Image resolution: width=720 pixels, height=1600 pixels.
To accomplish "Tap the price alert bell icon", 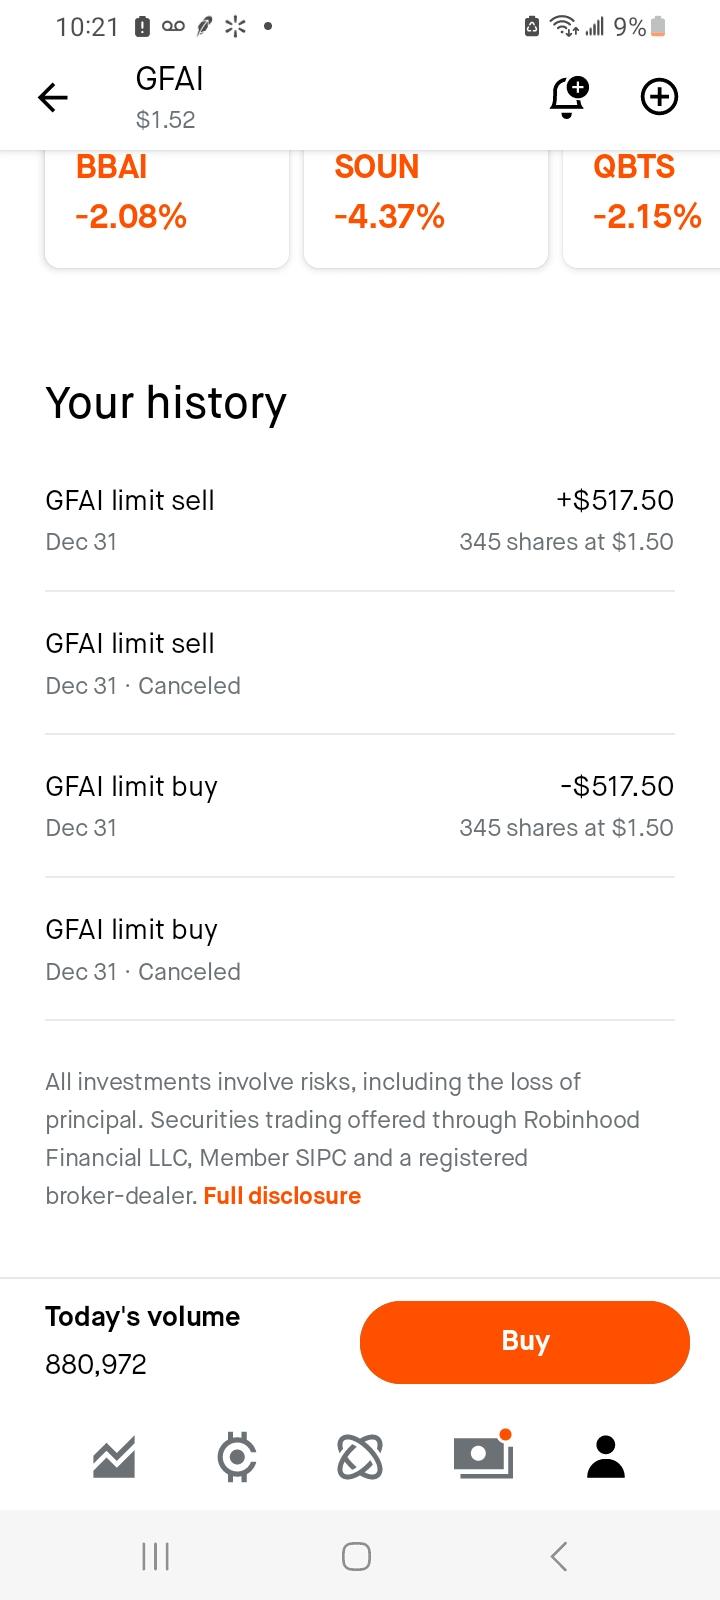I will 568,97.
